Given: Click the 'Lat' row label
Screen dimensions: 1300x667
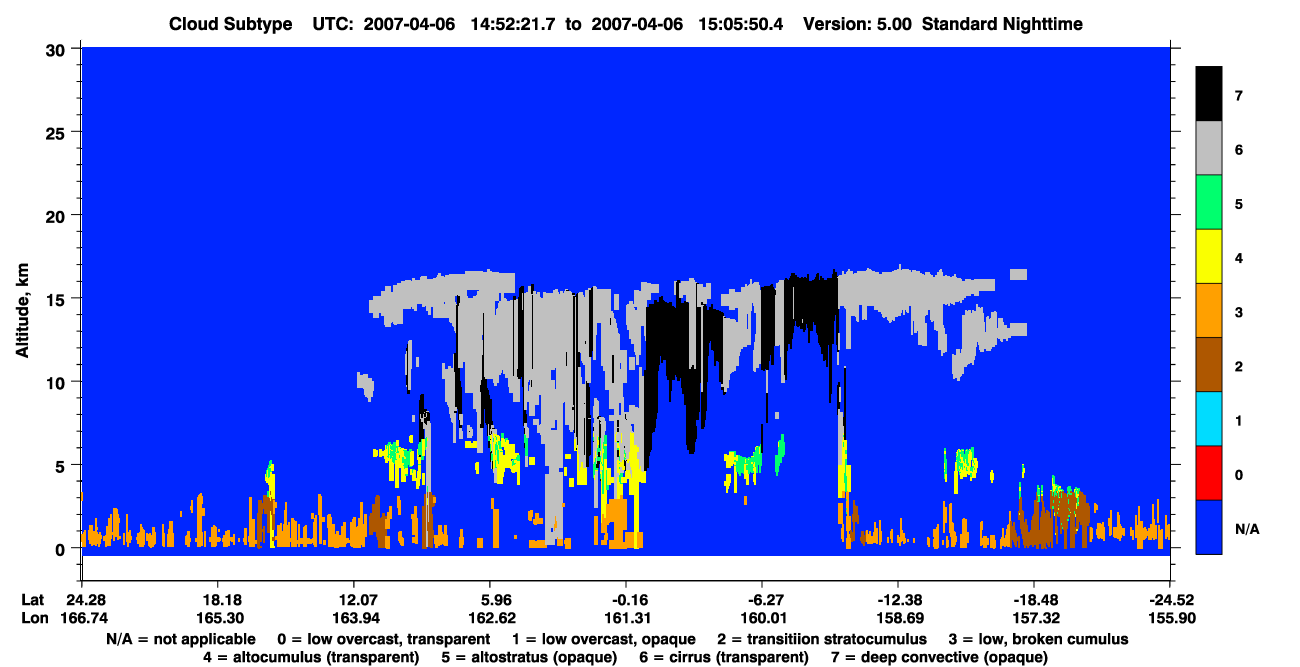Looking at the screenshot, I should 33,599.
